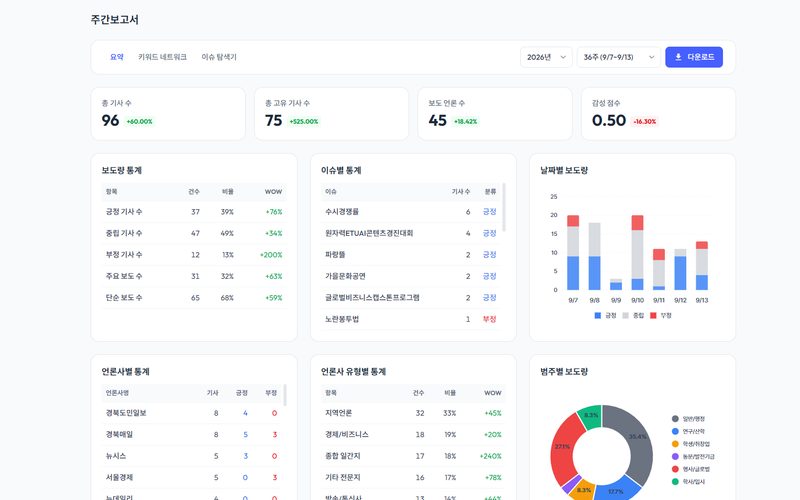Click the 노란봉투법 issue row
Image resolution: width=800 pixels, height=500 pixels.
[411, 319]
